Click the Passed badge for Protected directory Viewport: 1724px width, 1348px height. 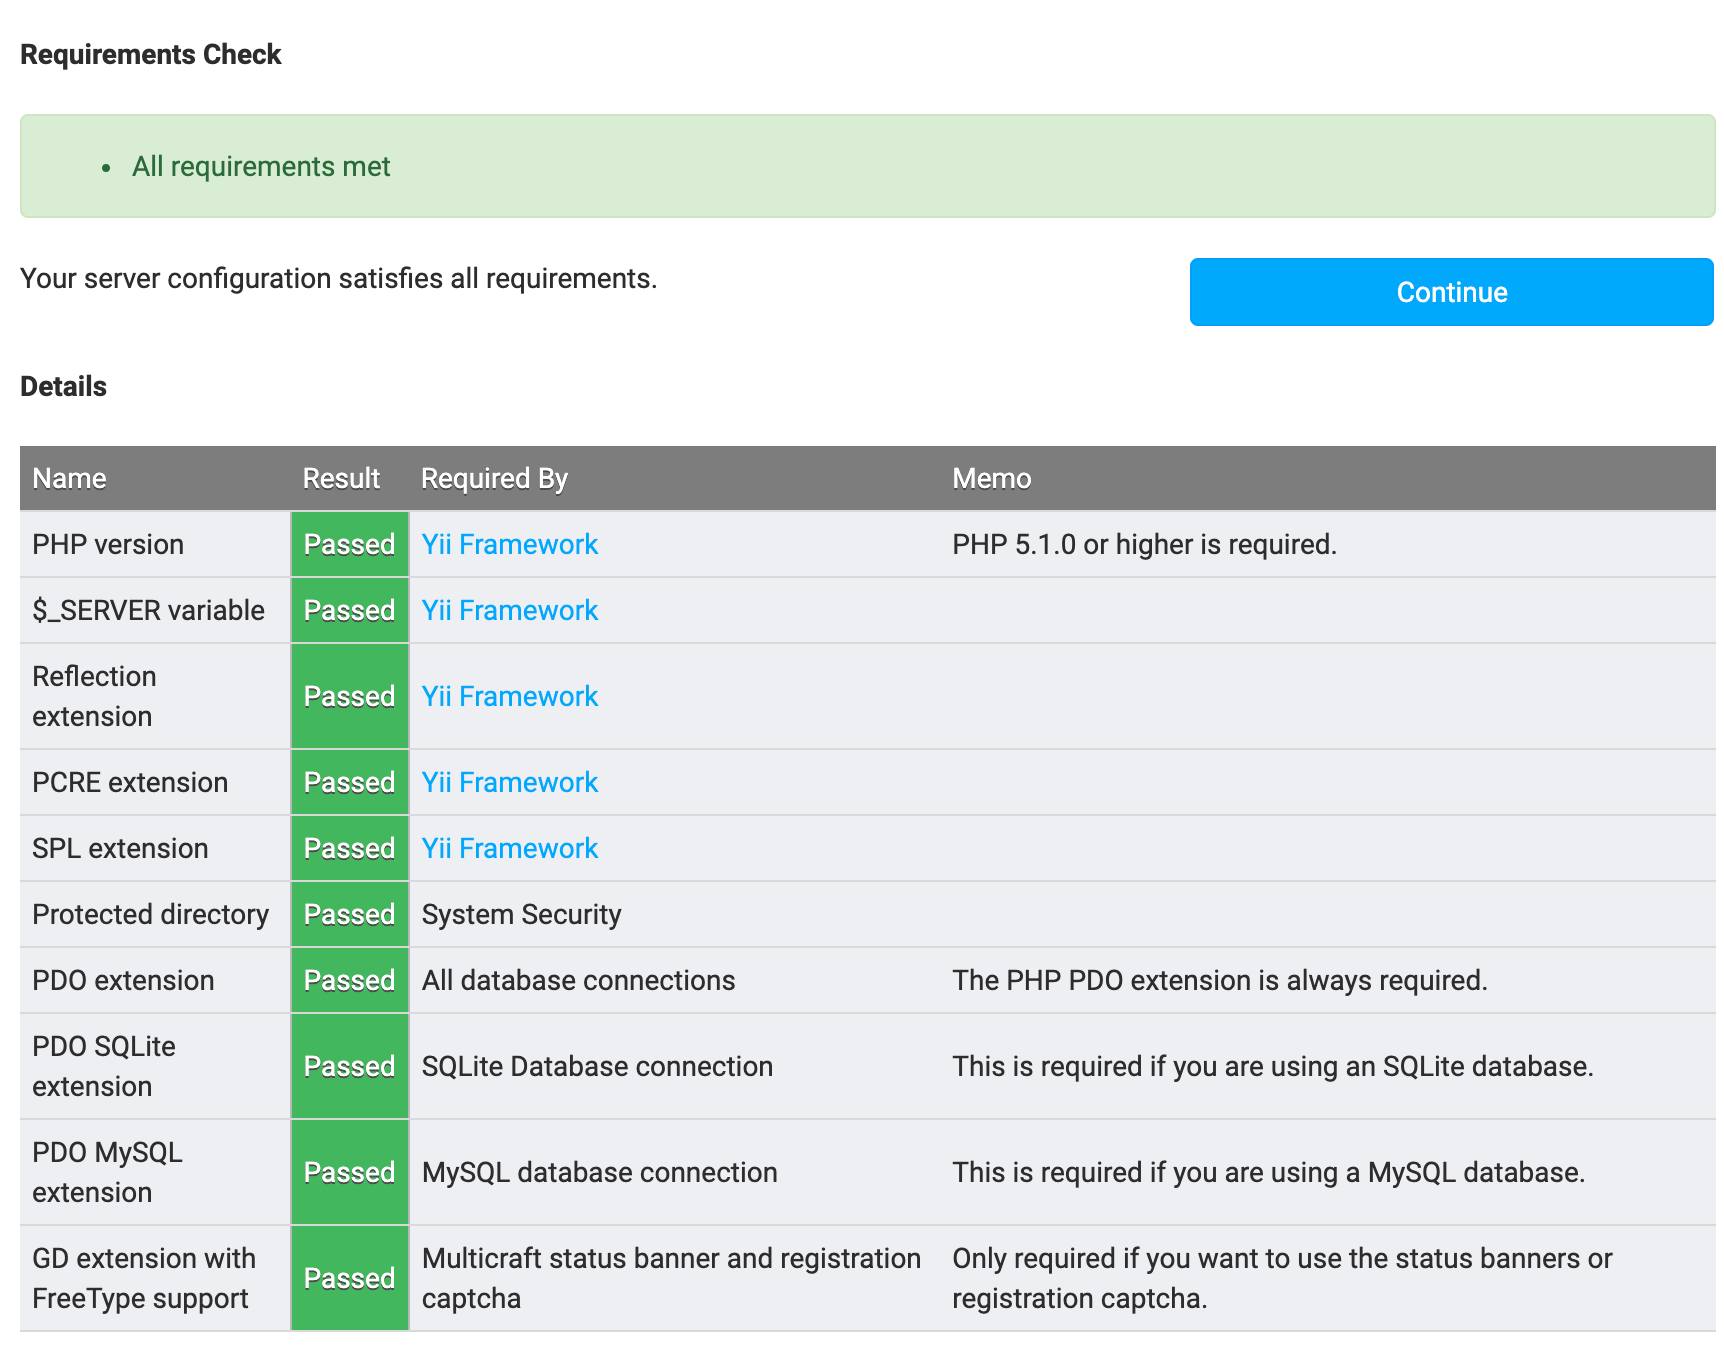pyautogui.click(x=348, y=913)
